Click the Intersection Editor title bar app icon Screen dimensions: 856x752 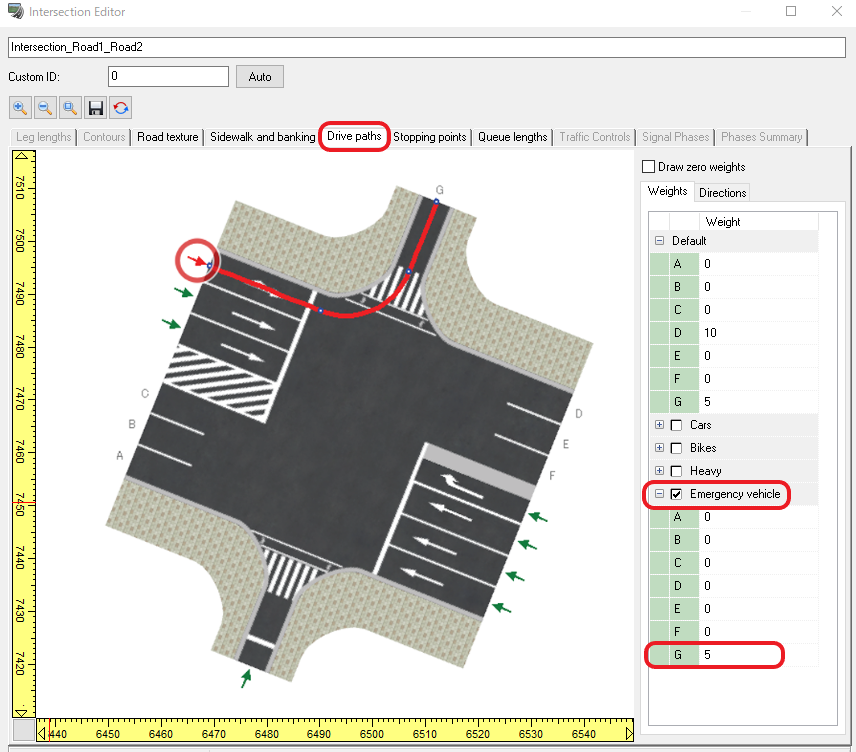pyautogui.click(x=16, y=11)
